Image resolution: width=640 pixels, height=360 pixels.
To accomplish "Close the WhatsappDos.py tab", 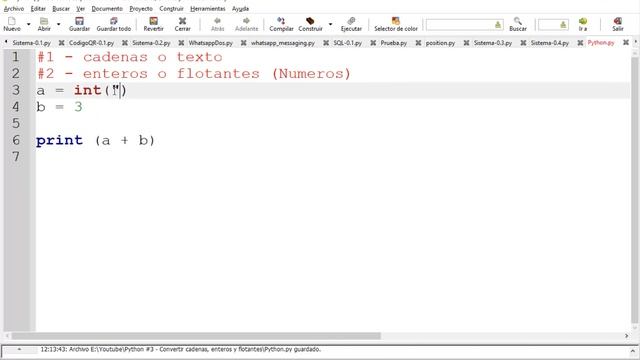I will tap(243, 43).
